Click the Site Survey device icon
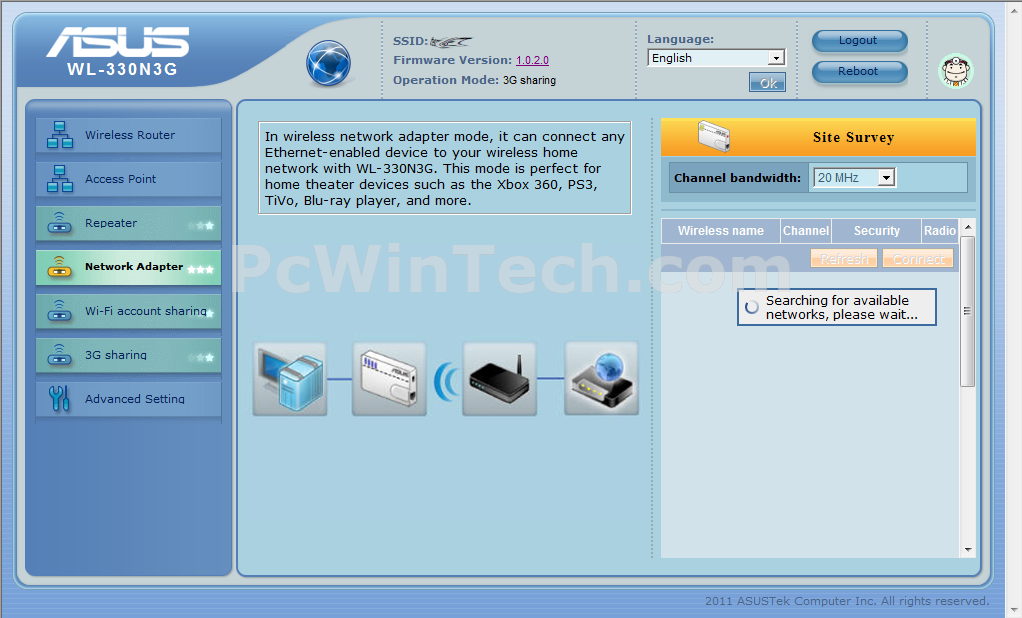 pyautogui.click(x=714, y=136)
